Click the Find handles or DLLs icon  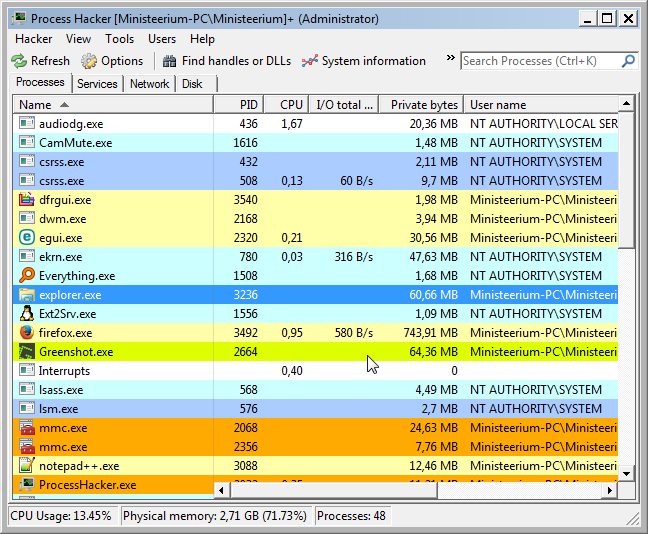pyautogui.click(x=170, y=61)
